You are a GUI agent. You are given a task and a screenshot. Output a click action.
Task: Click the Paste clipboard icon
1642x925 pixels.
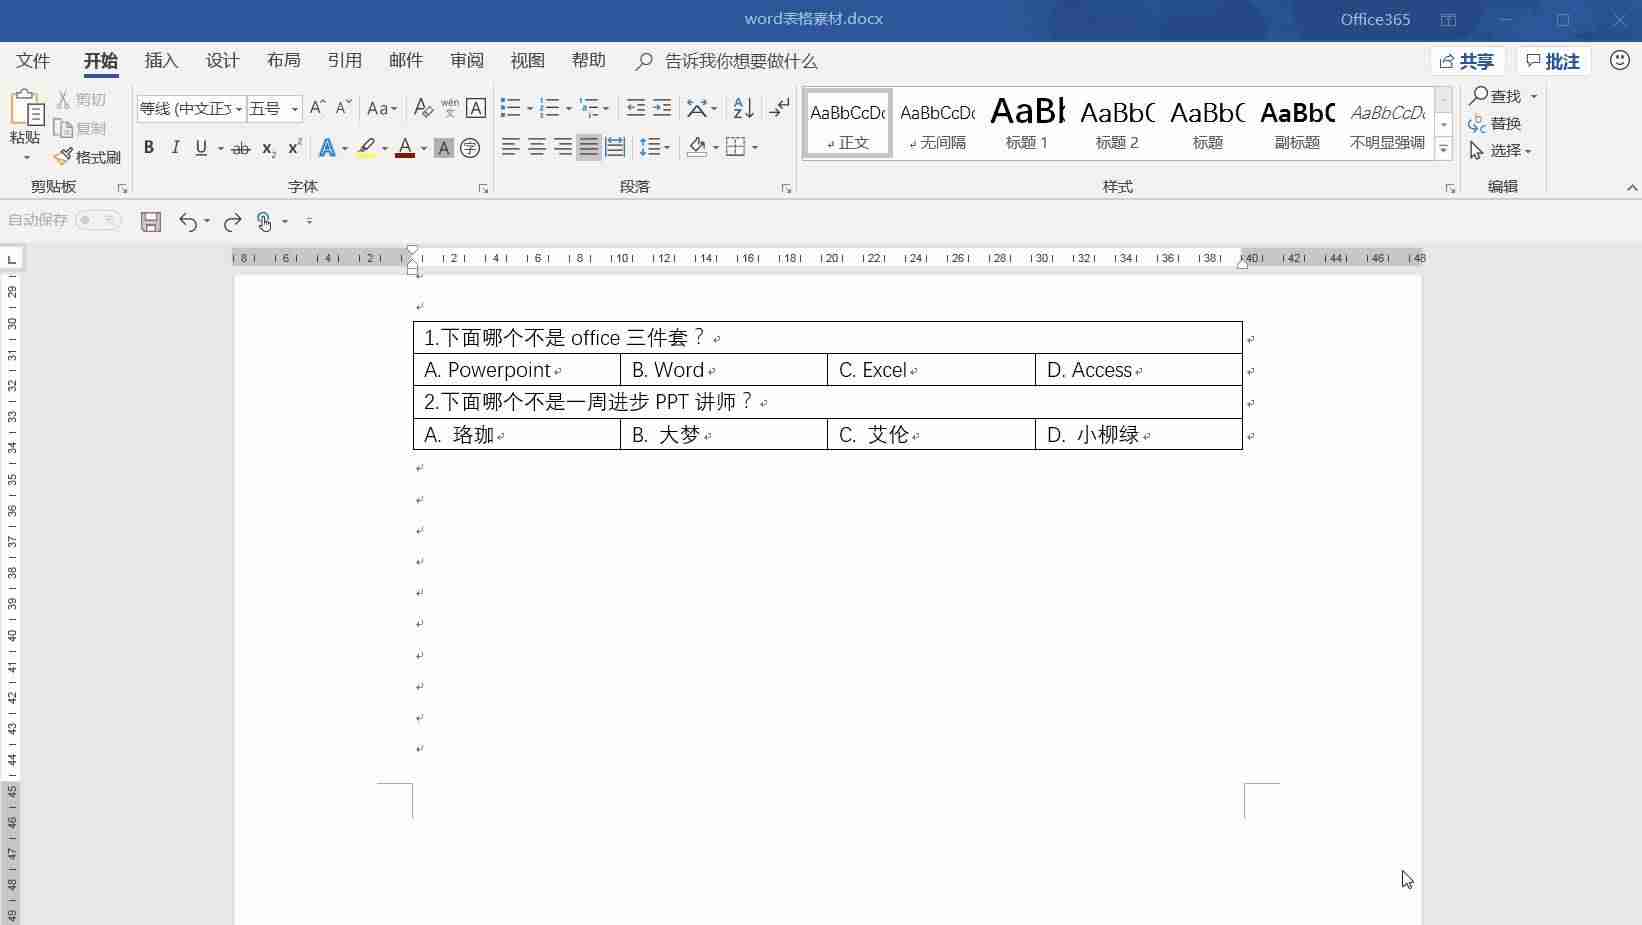26,108
